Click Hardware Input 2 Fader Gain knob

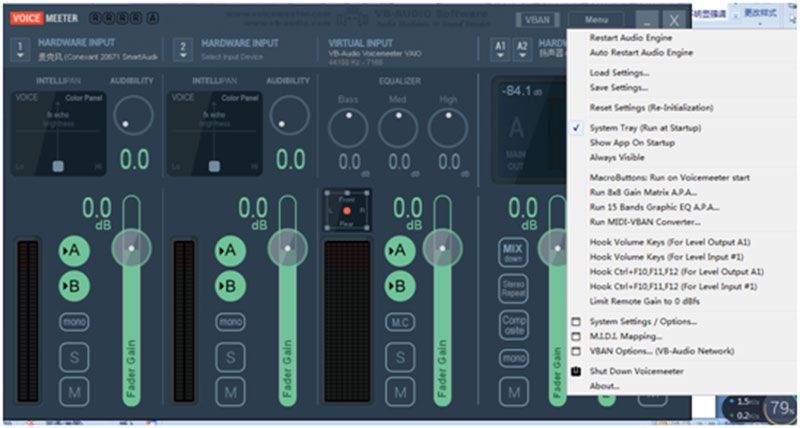(x=288, y=248)
